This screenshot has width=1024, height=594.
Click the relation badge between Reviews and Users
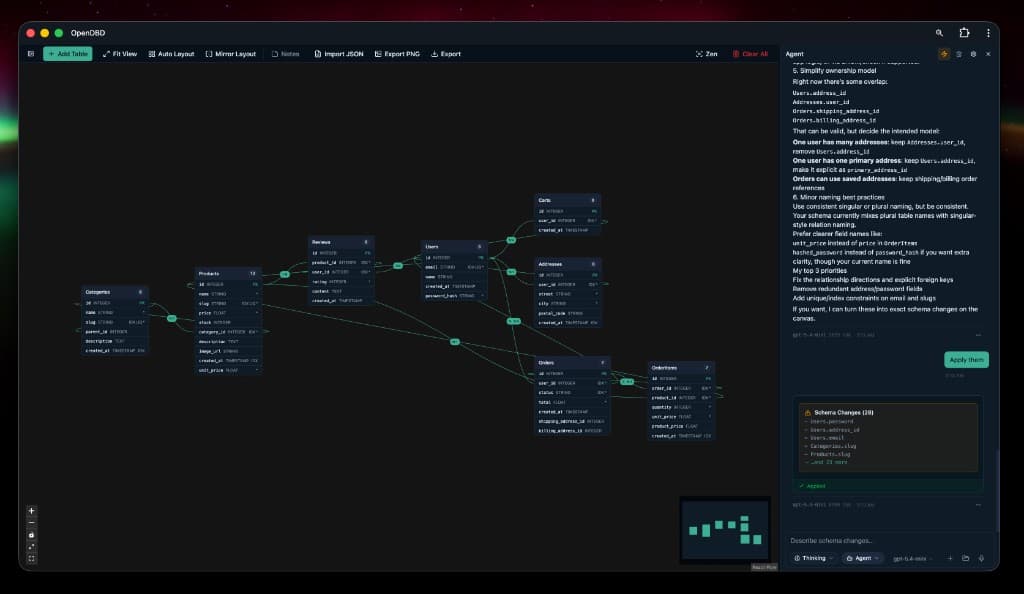point(398,266)
